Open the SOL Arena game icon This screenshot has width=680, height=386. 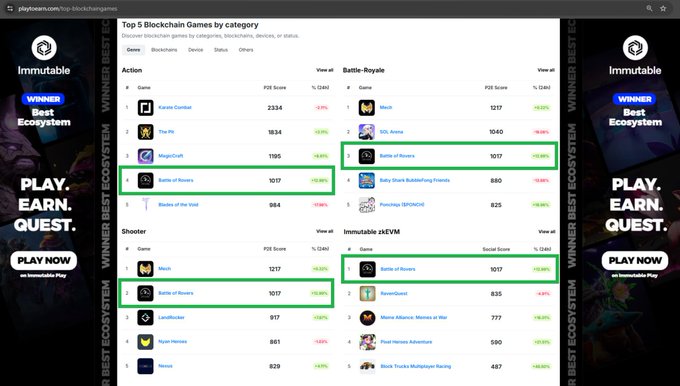point(367,132)
